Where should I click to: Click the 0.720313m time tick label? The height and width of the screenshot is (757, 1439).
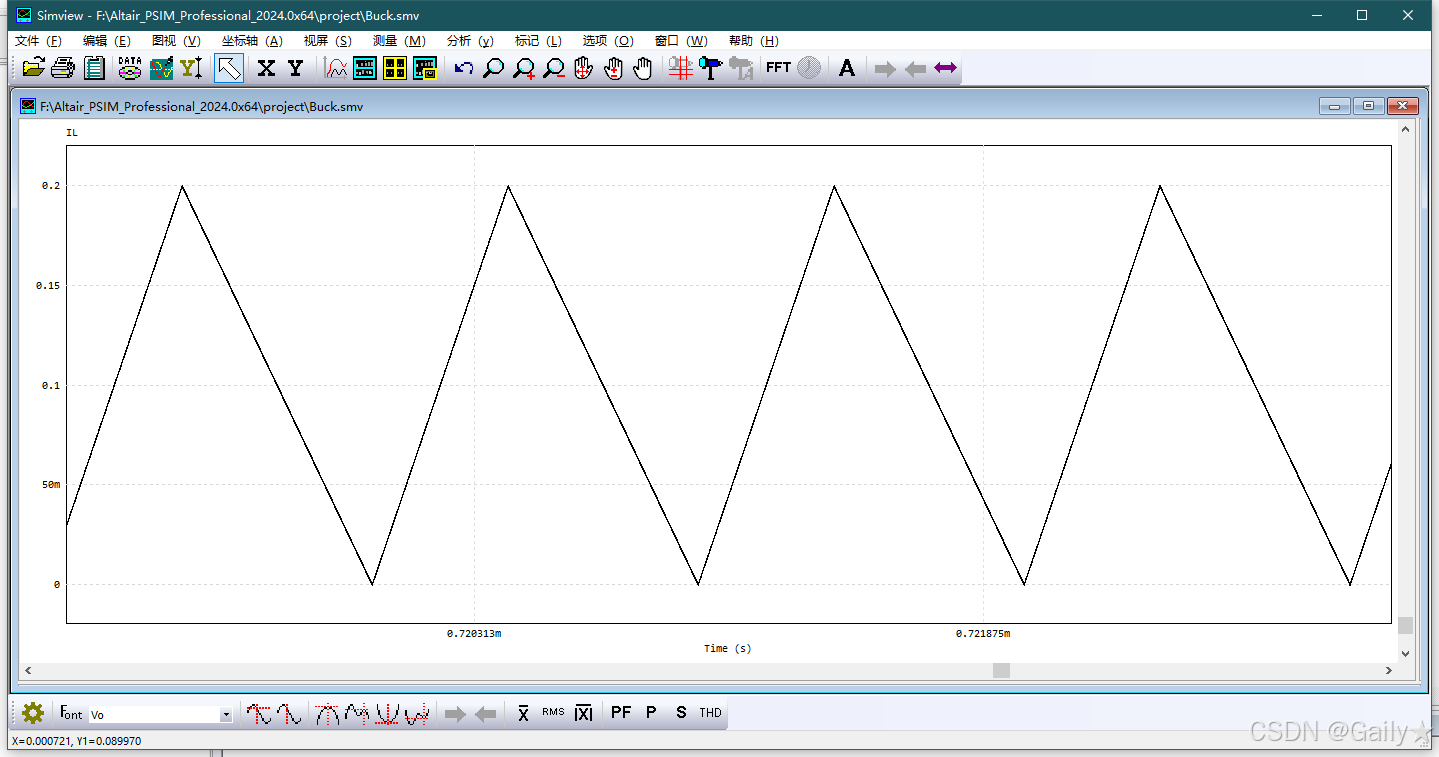pyautogui.click(x=474, y=633)
